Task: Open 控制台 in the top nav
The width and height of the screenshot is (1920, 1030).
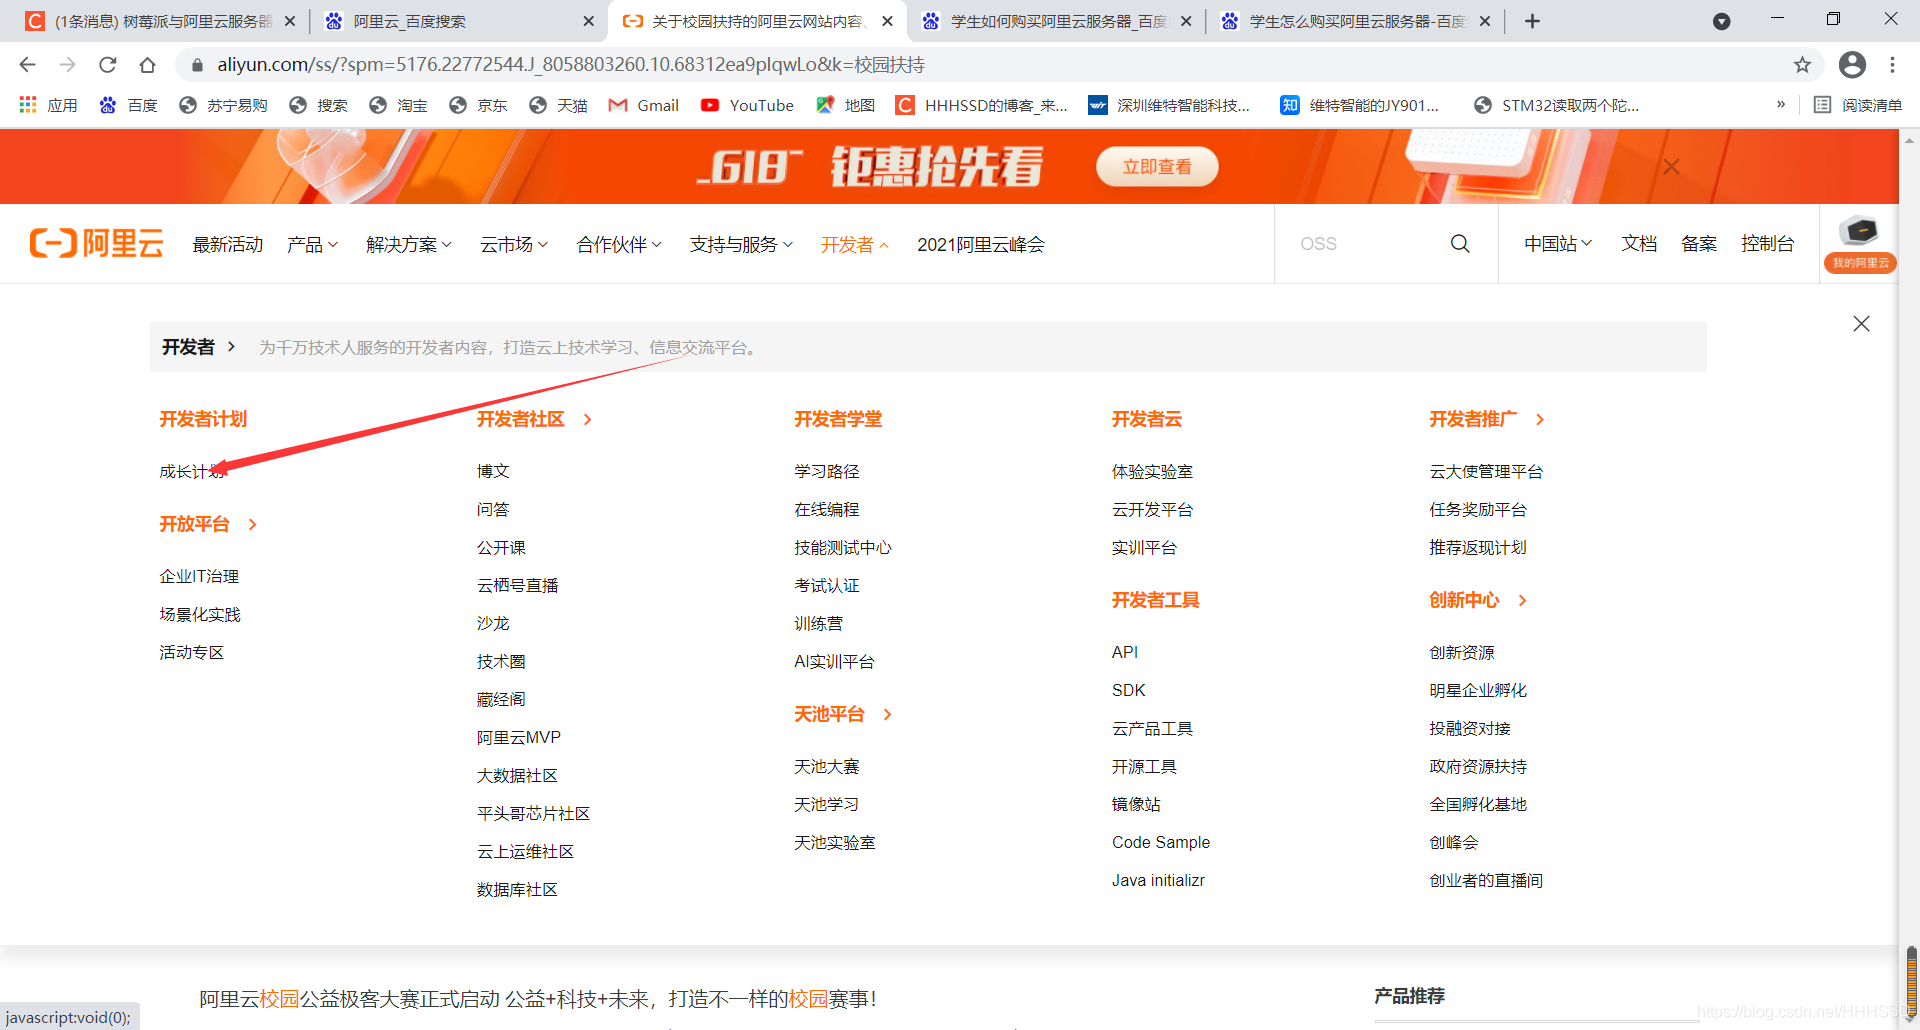Action: 1767,243
